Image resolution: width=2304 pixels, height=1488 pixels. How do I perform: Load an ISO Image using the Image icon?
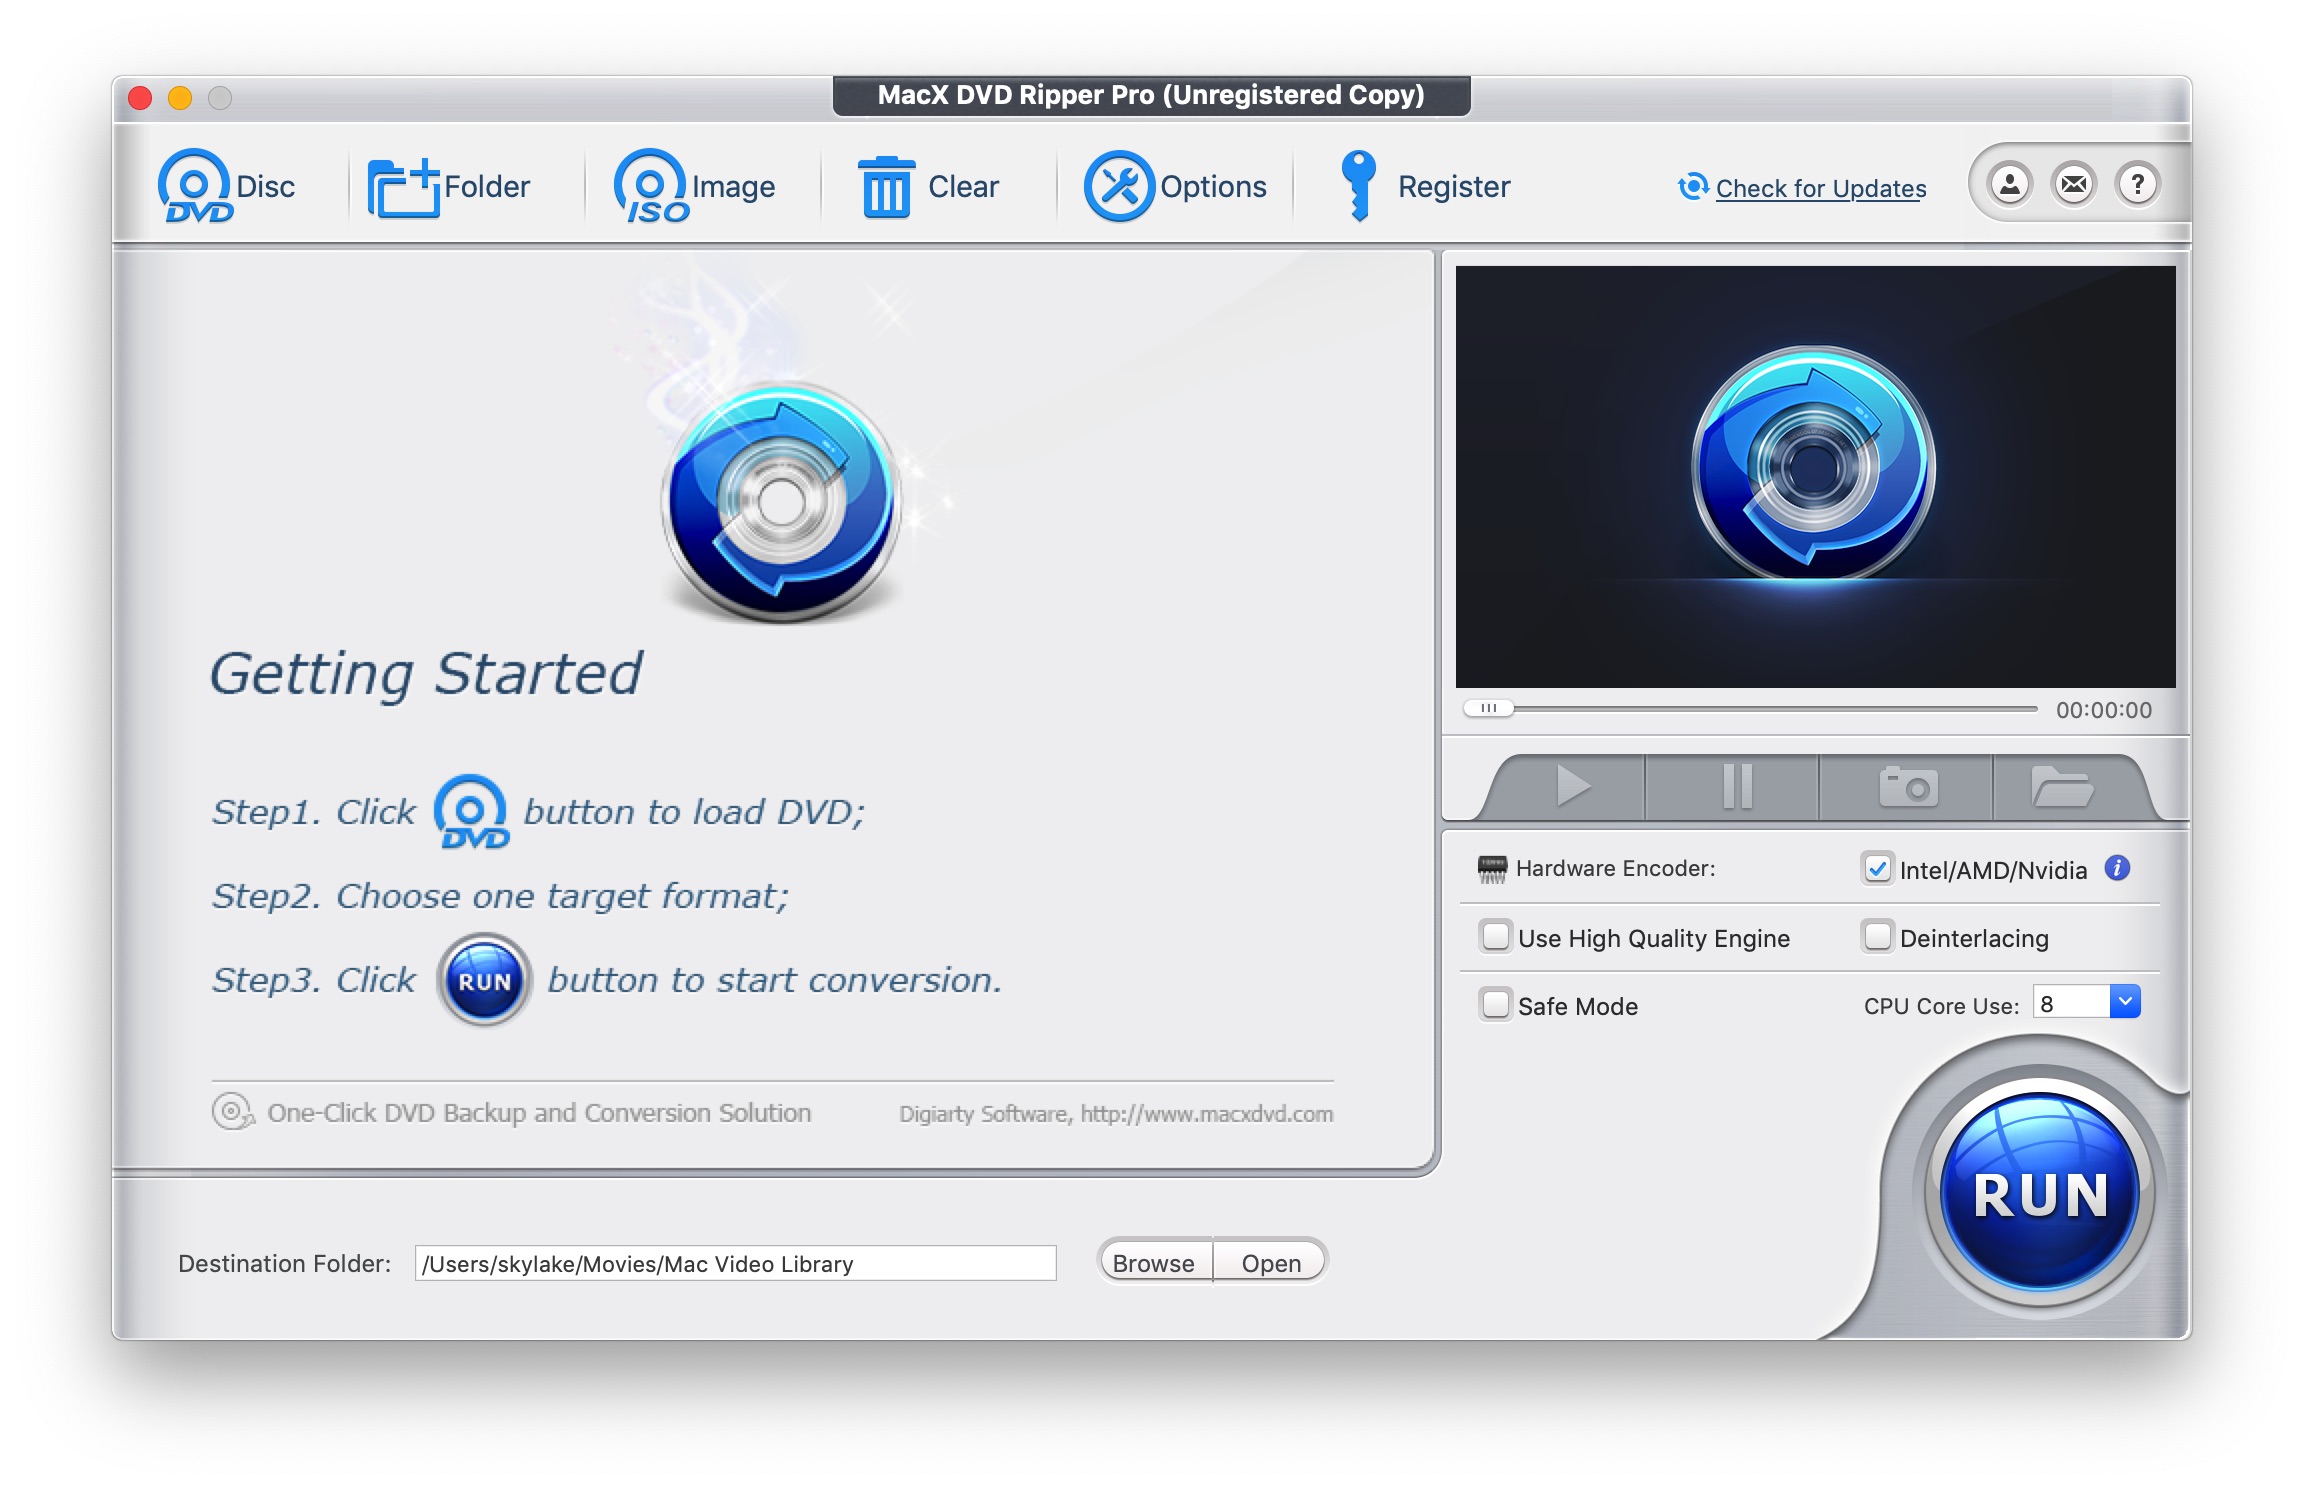click(651, 184)
